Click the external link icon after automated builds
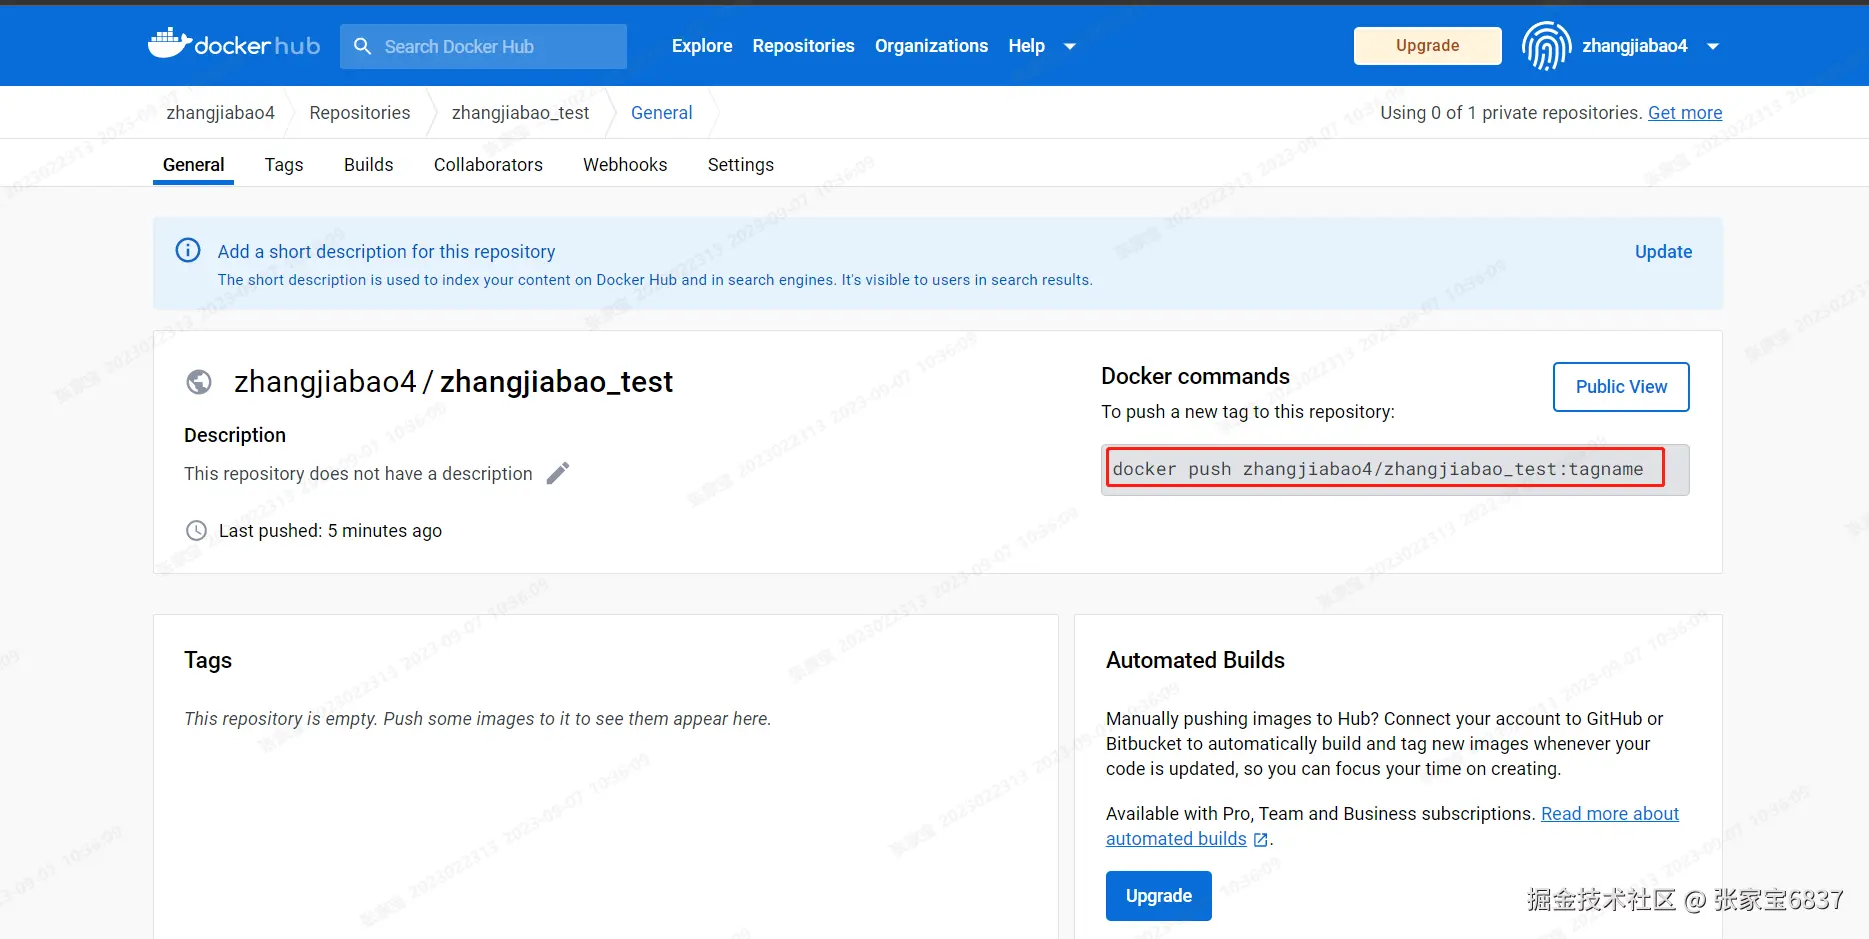This screenshot has height=939, width=1869. 1261,840
